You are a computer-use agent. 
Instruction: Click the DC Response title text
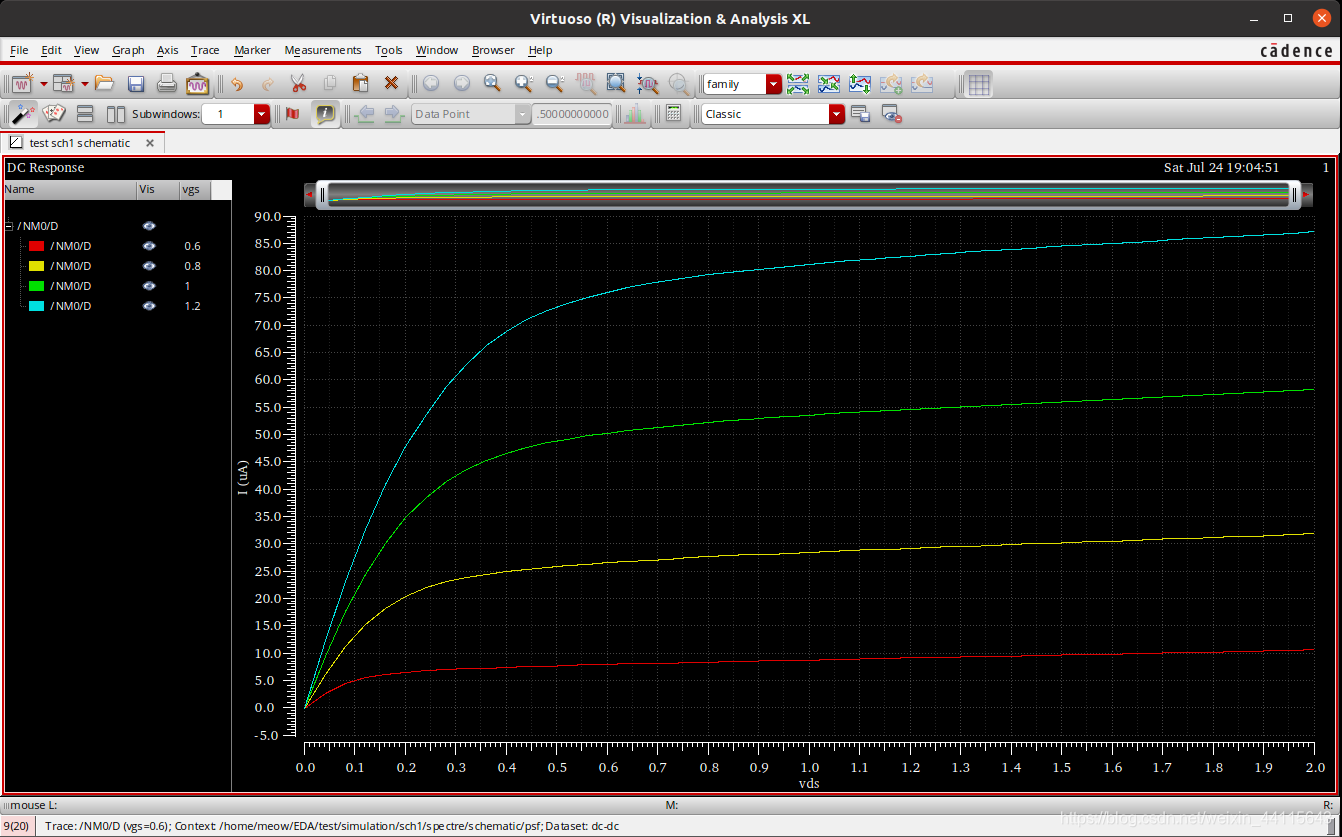[x=45, y=167]
